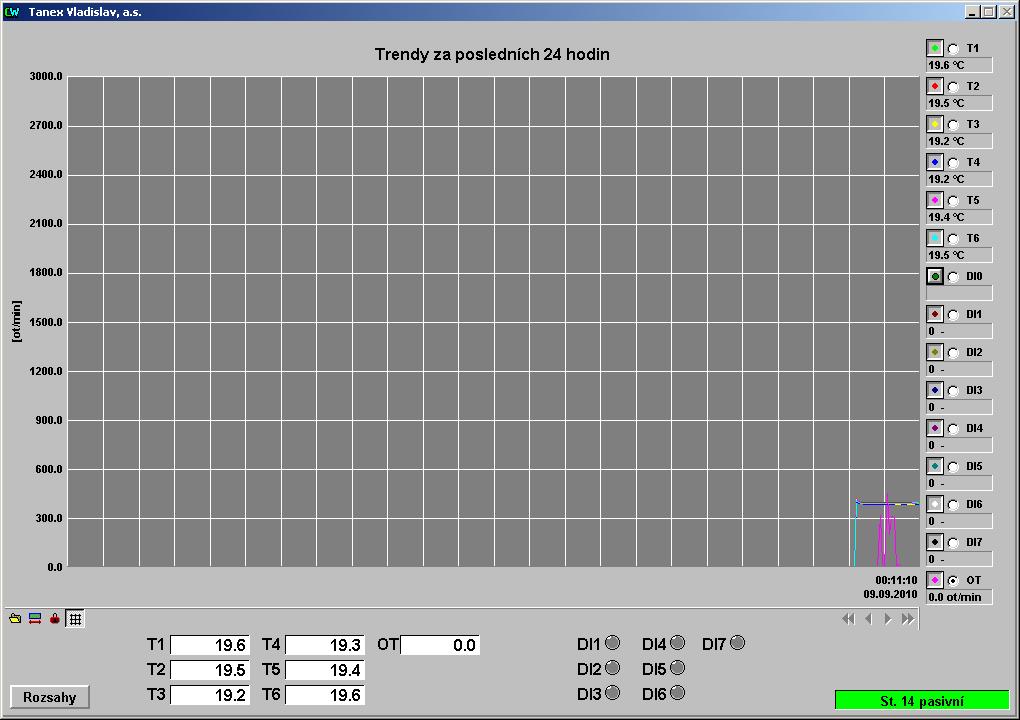
Task: Click the green St. 14 pasivní status
Action: click(x=921, y=701)
